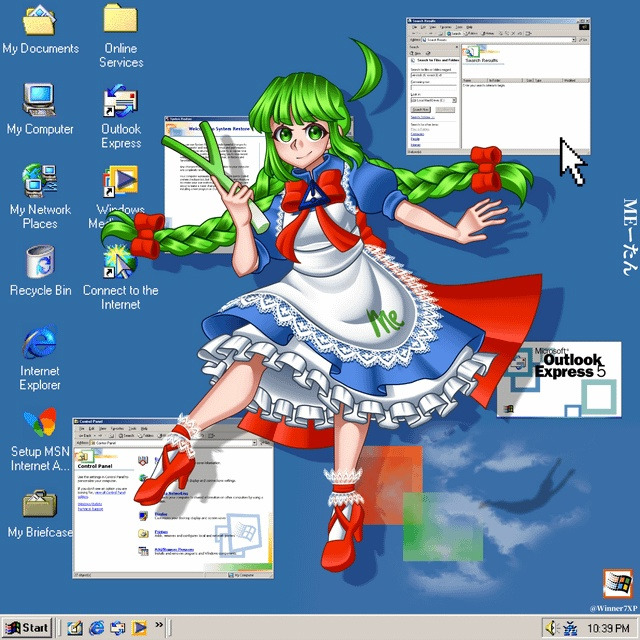Launch the Windows Media Player desktop shortcut
Screen dimensions: 640x640
(x=120, y=182)
